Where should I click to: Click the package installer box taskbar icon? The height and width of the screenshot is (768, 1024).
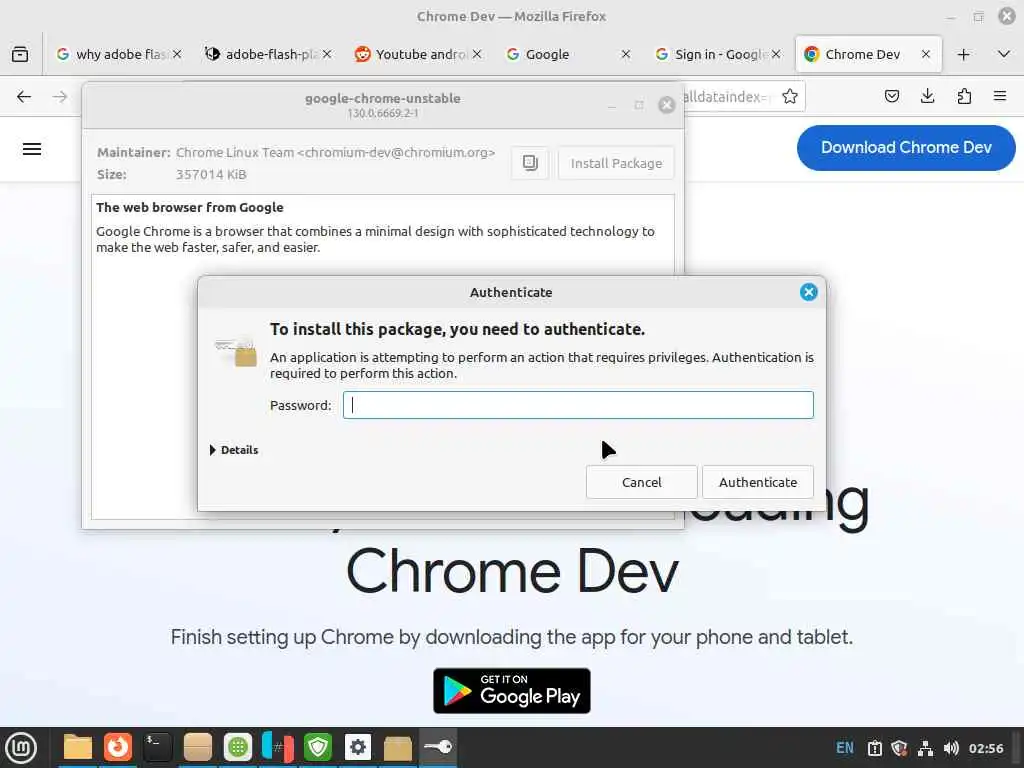[197, 747]
